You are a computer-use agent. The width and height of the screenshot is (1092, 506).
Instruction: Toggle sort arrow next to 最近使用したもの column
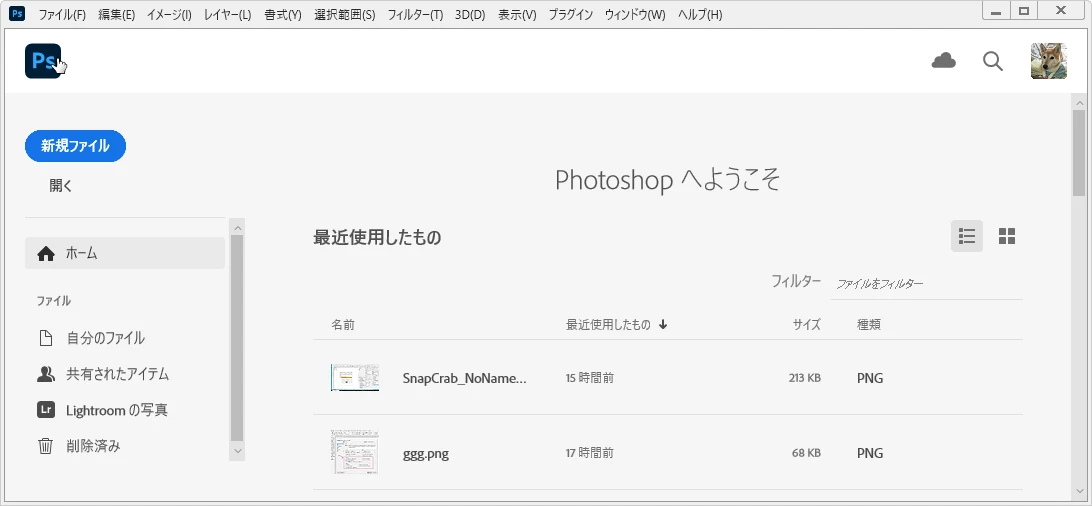663,324
